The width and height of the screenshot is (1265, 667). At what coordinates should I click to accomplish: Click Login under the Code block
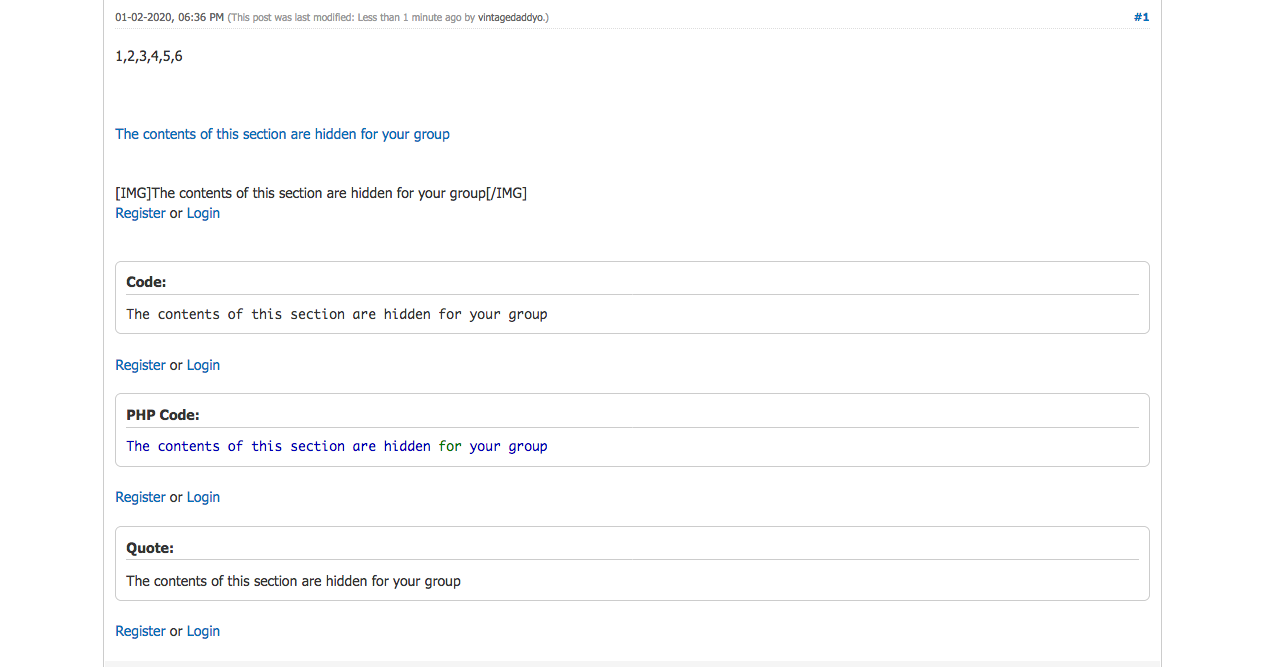pos(203,365)
